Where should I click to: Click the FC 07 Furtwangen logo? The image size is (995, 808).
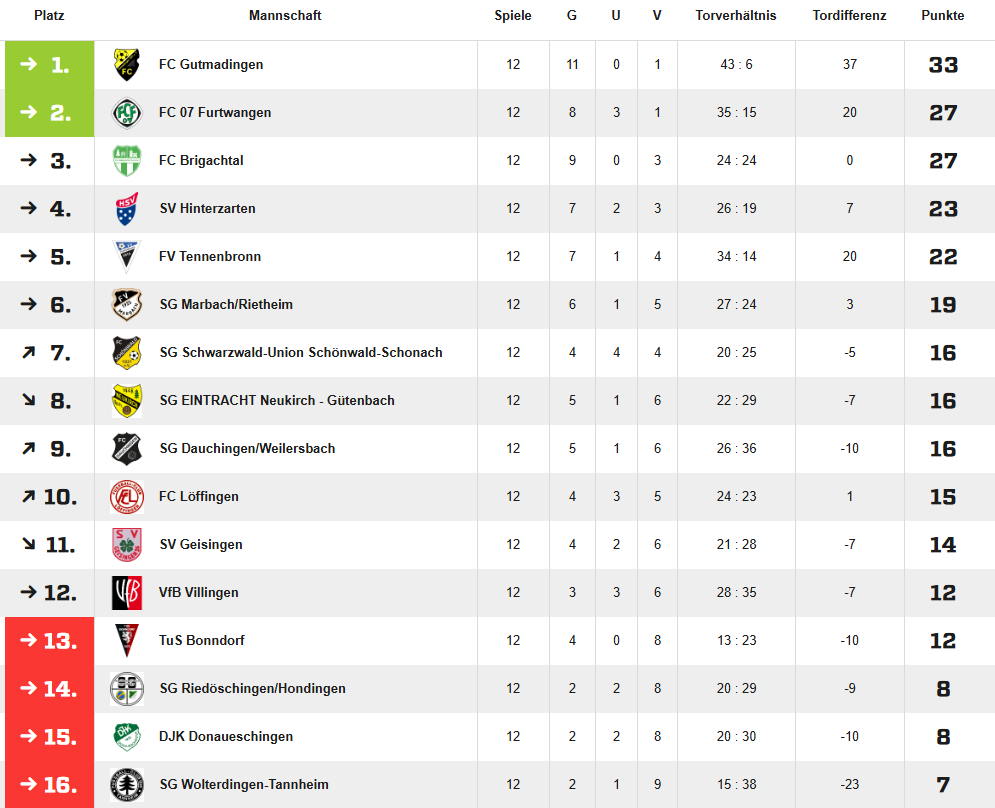tap(126, 113)
